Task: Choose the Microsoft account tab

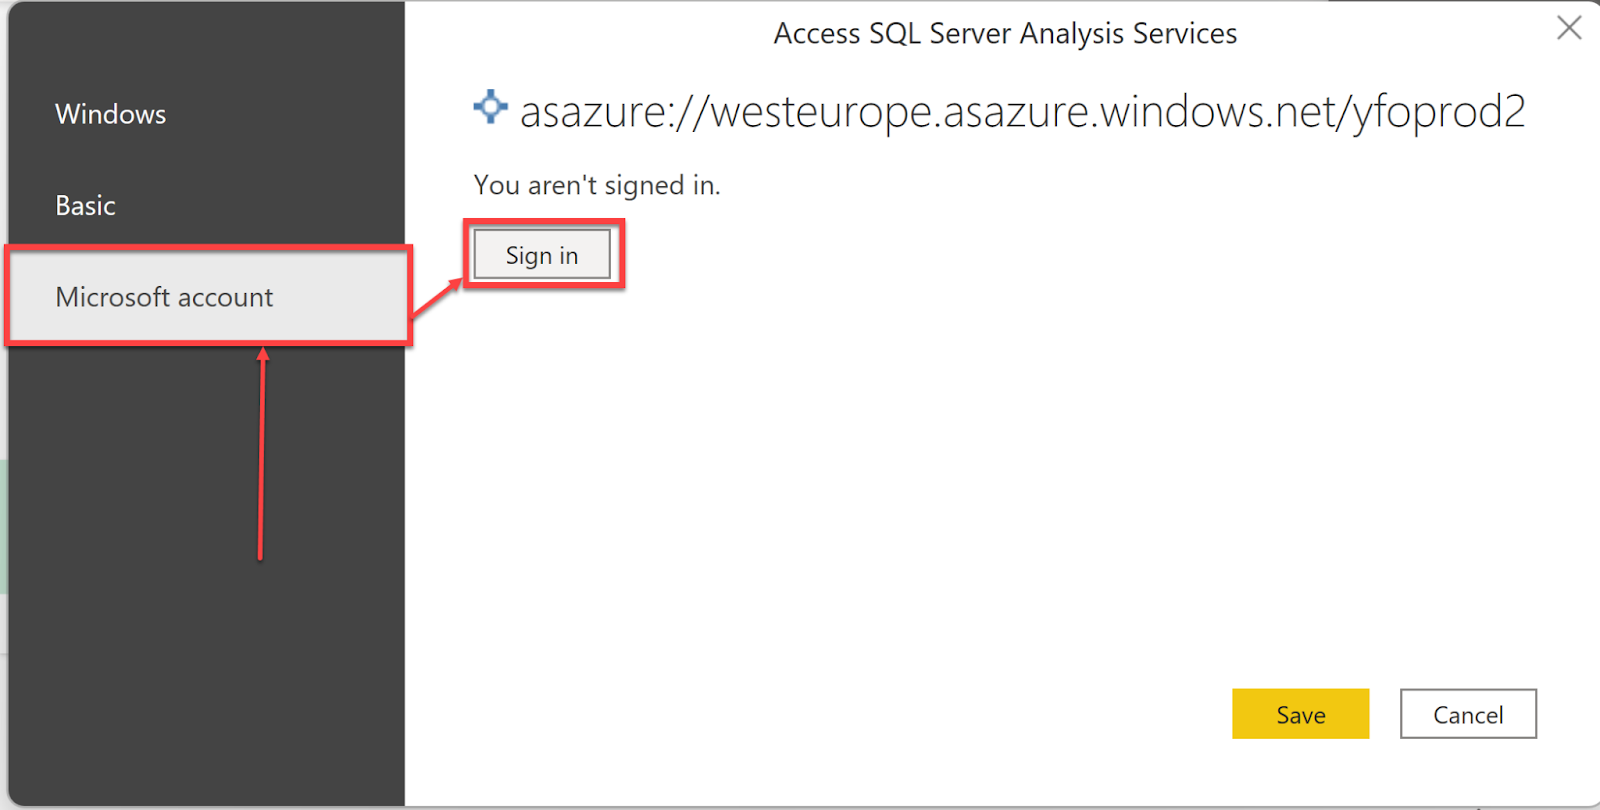Action: 164,297
